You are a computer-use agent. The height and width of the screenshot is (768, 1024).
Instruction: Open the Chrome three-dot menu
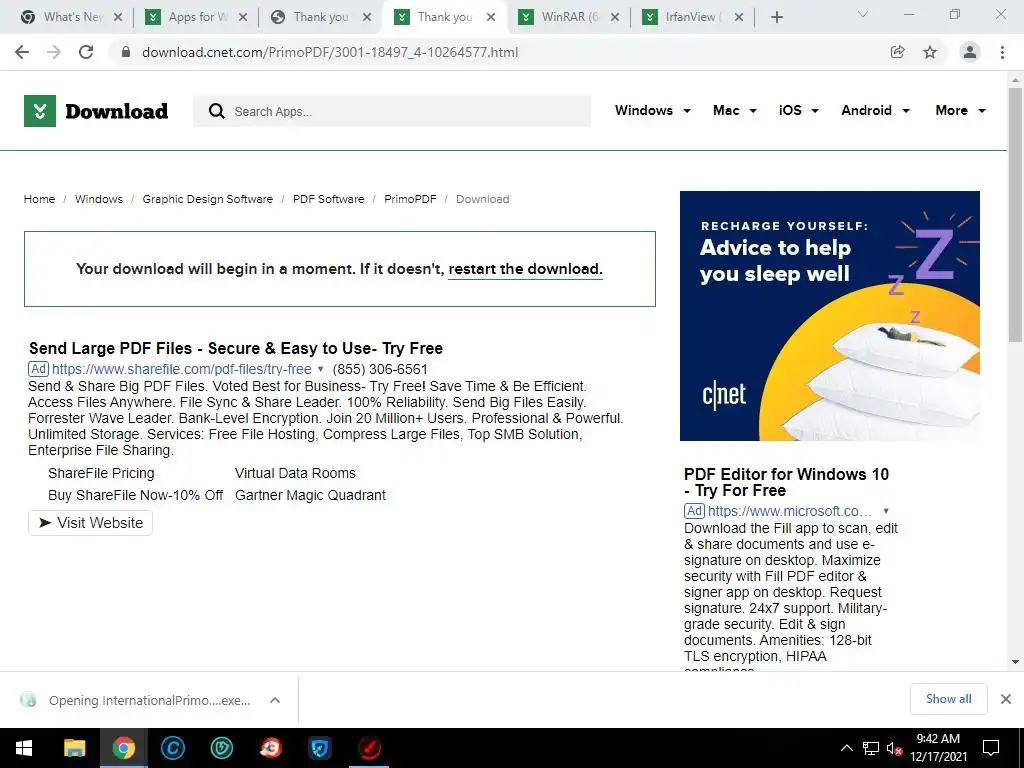click(x=1002, y=52)
